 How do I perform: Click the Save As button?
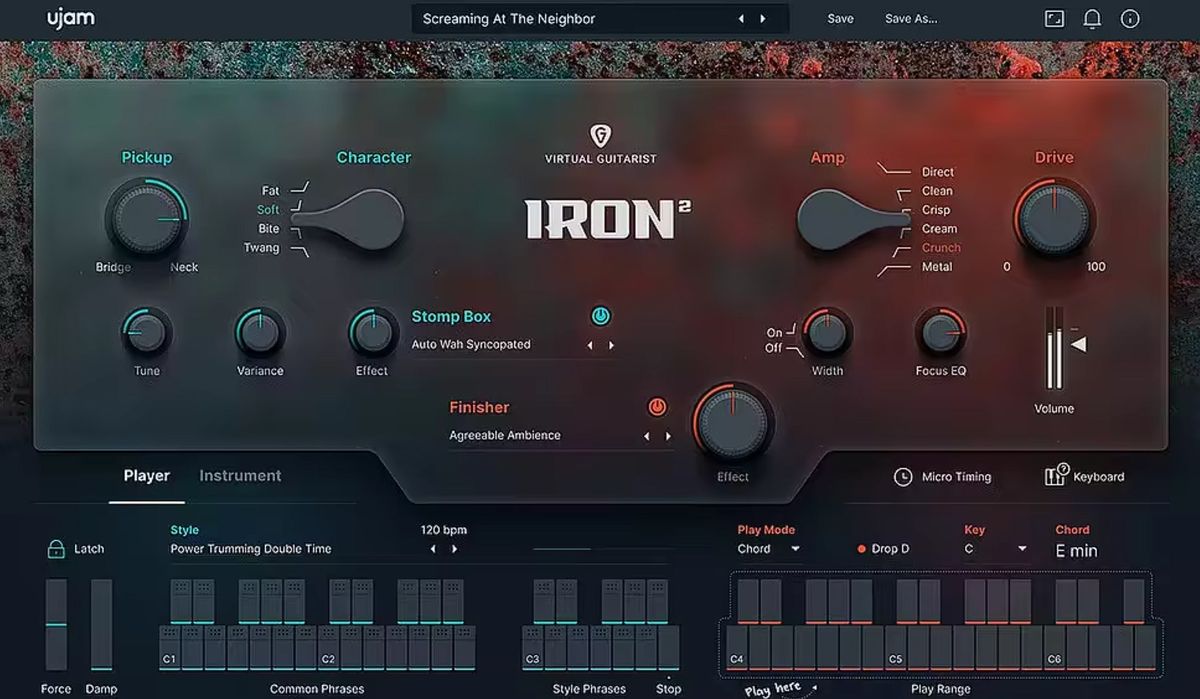pos(911,18)
